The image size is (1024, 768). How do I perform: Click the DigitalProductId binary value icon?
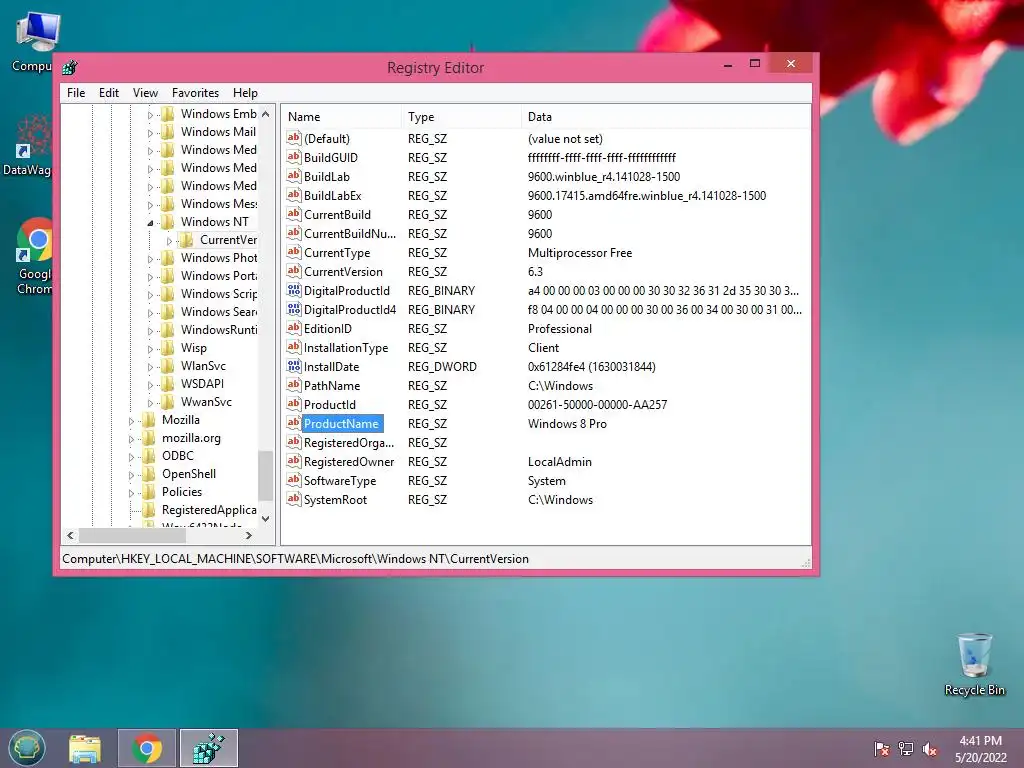coord(294,291)
